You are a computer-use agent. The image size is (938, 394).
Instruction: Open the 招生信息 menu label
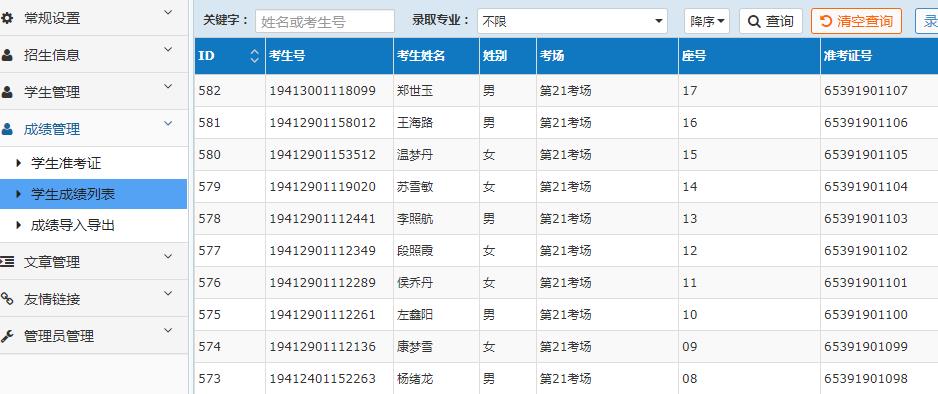tap(52, 56)
